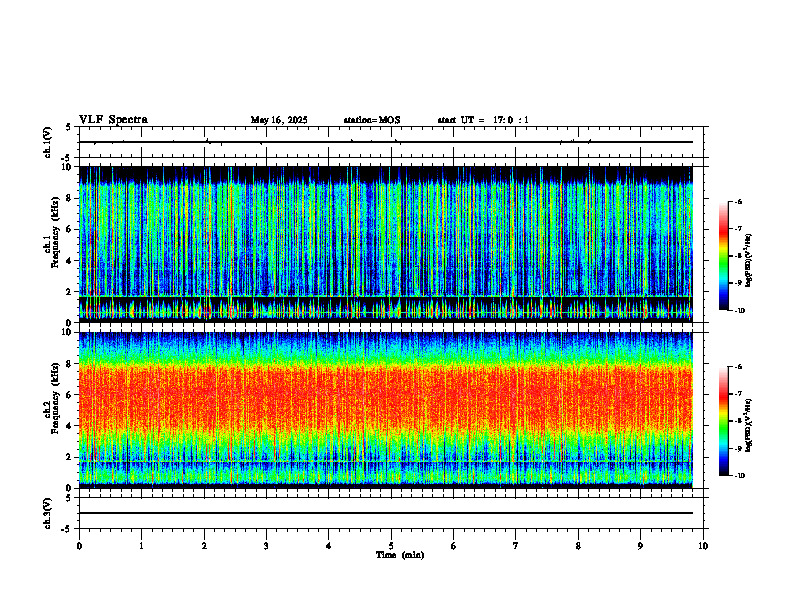792x612 pixels.
Task: Click the ch.2 frequency tick label "6"
Action: (70, 395)
